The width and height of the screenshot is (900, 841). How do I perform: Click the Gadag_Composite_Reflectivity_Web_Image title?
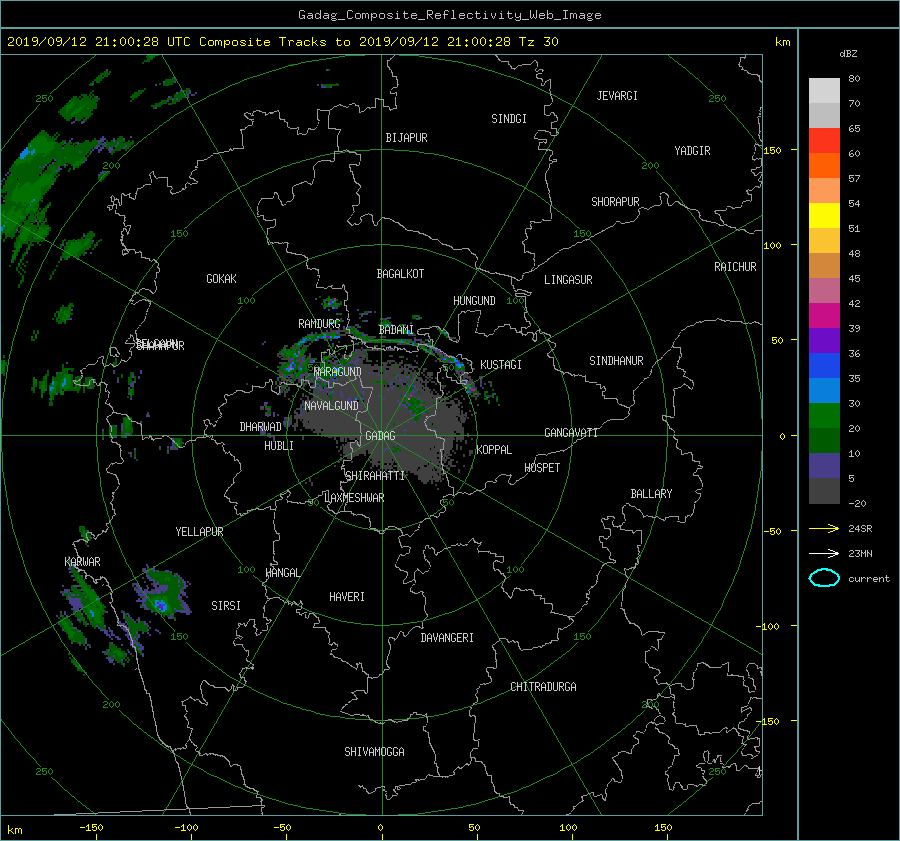[x=449, y=15]
